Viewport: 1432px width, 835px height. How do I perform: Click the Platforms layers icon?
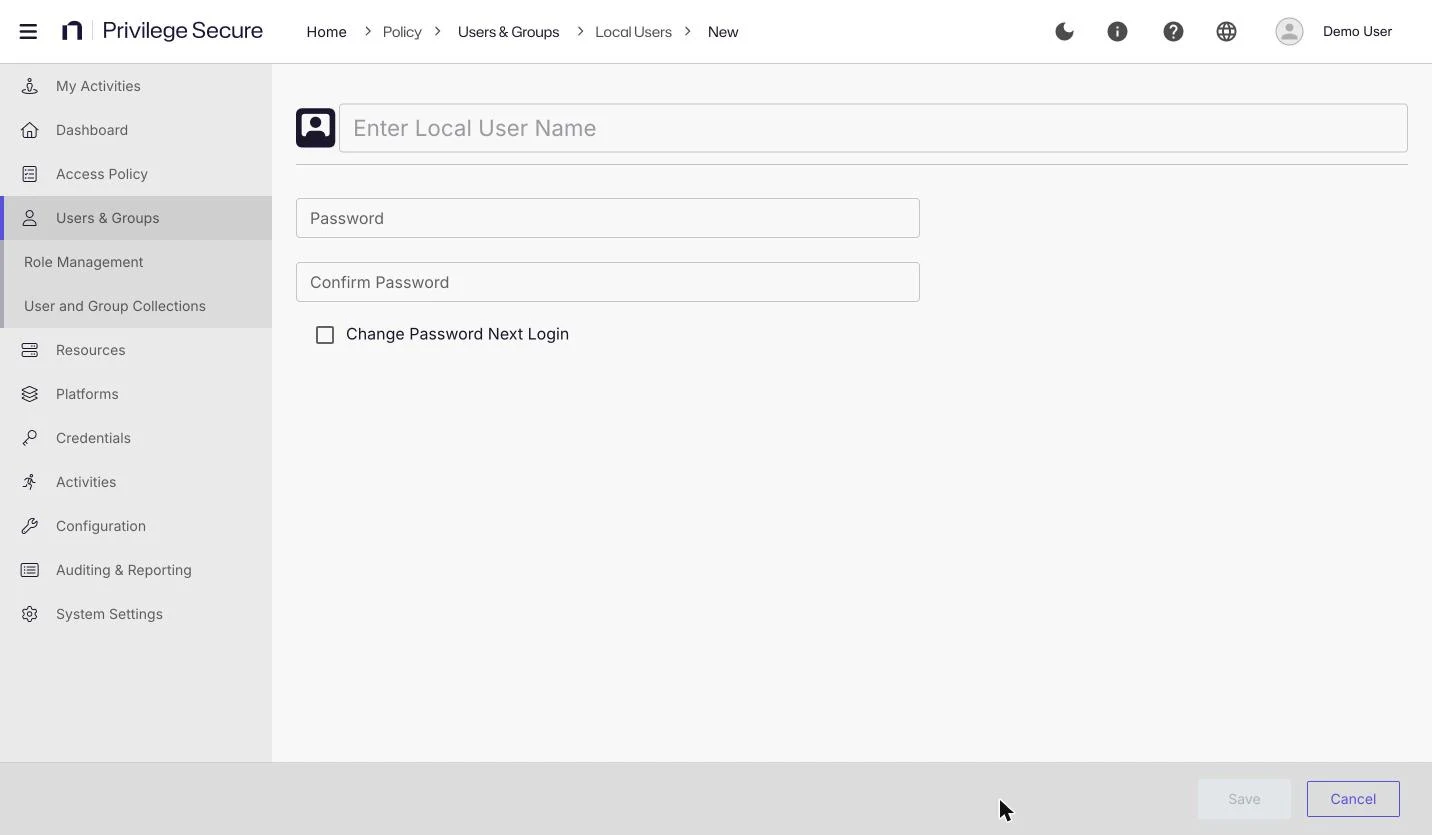tap(30, 394)
